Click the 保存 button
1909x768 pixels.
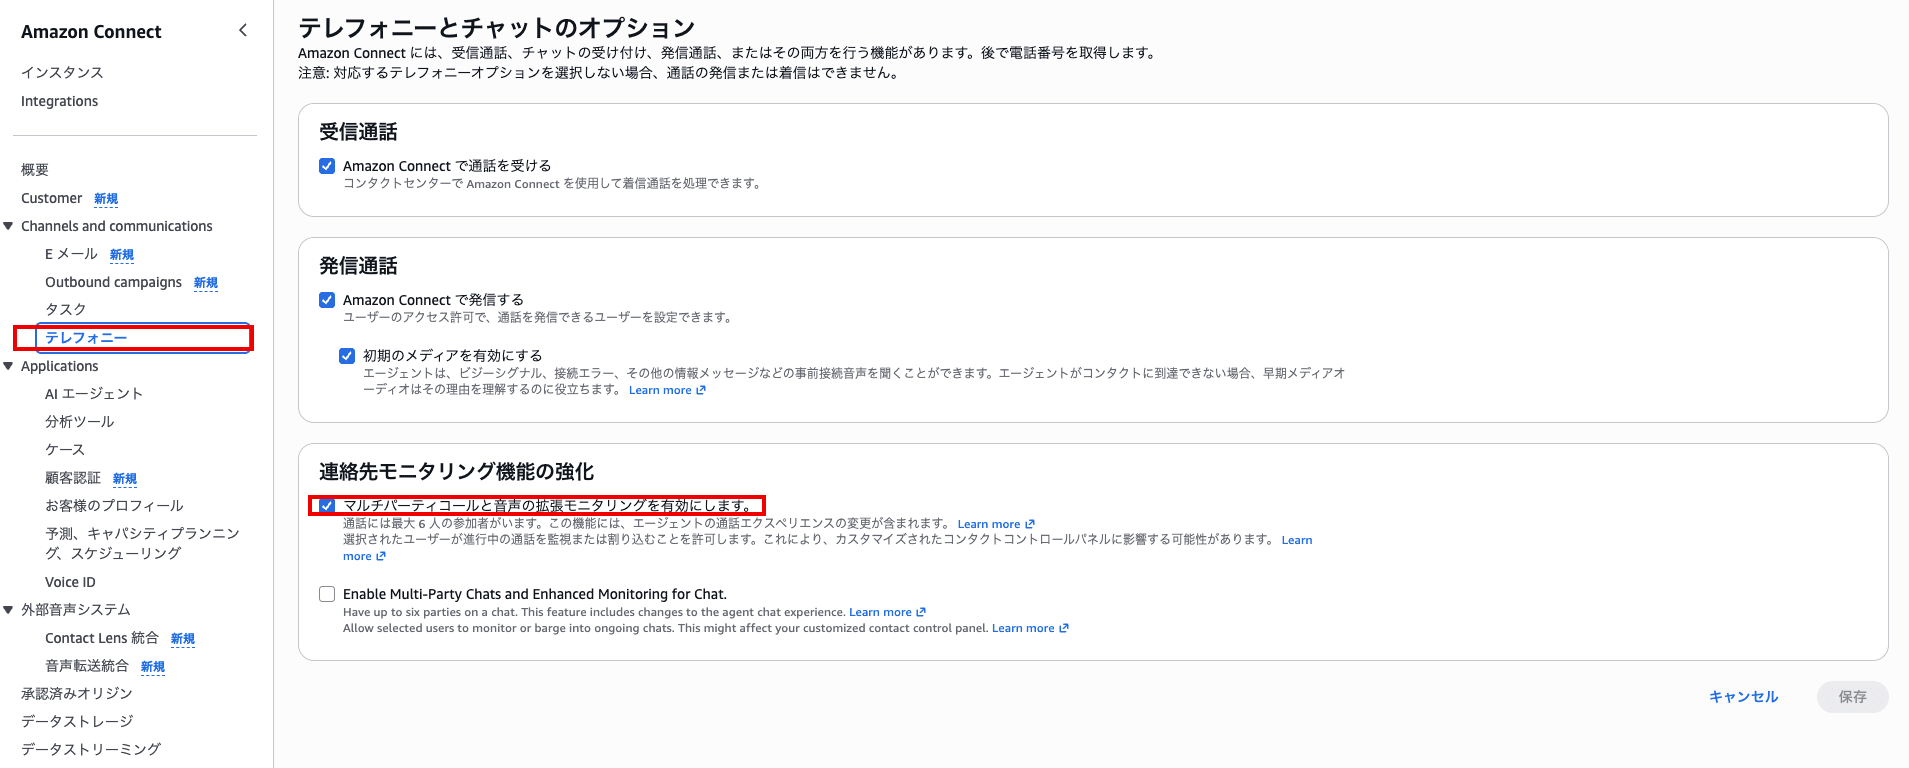1852,697
